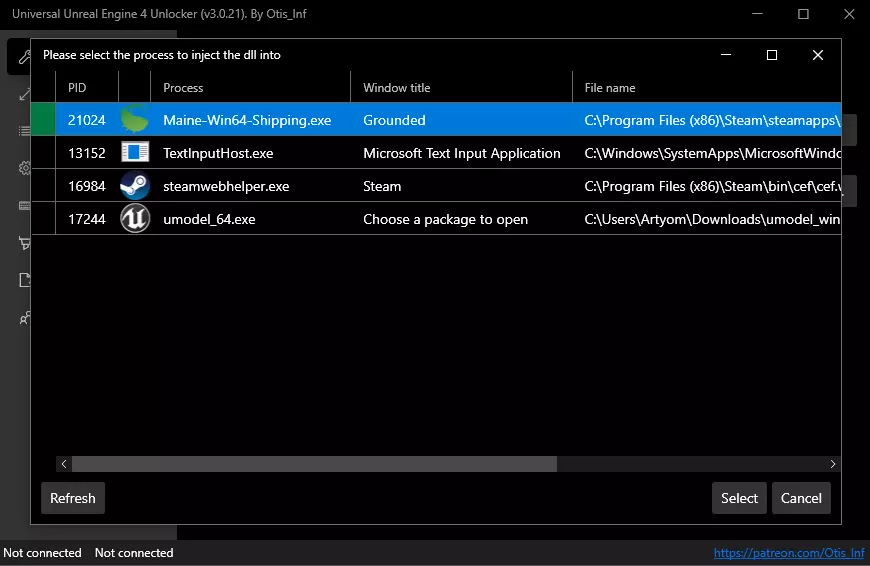Screen dimensions: 870x566
Task: Click the Steam logo icon for steamwebhelper.exe
Action: (135, 186)
